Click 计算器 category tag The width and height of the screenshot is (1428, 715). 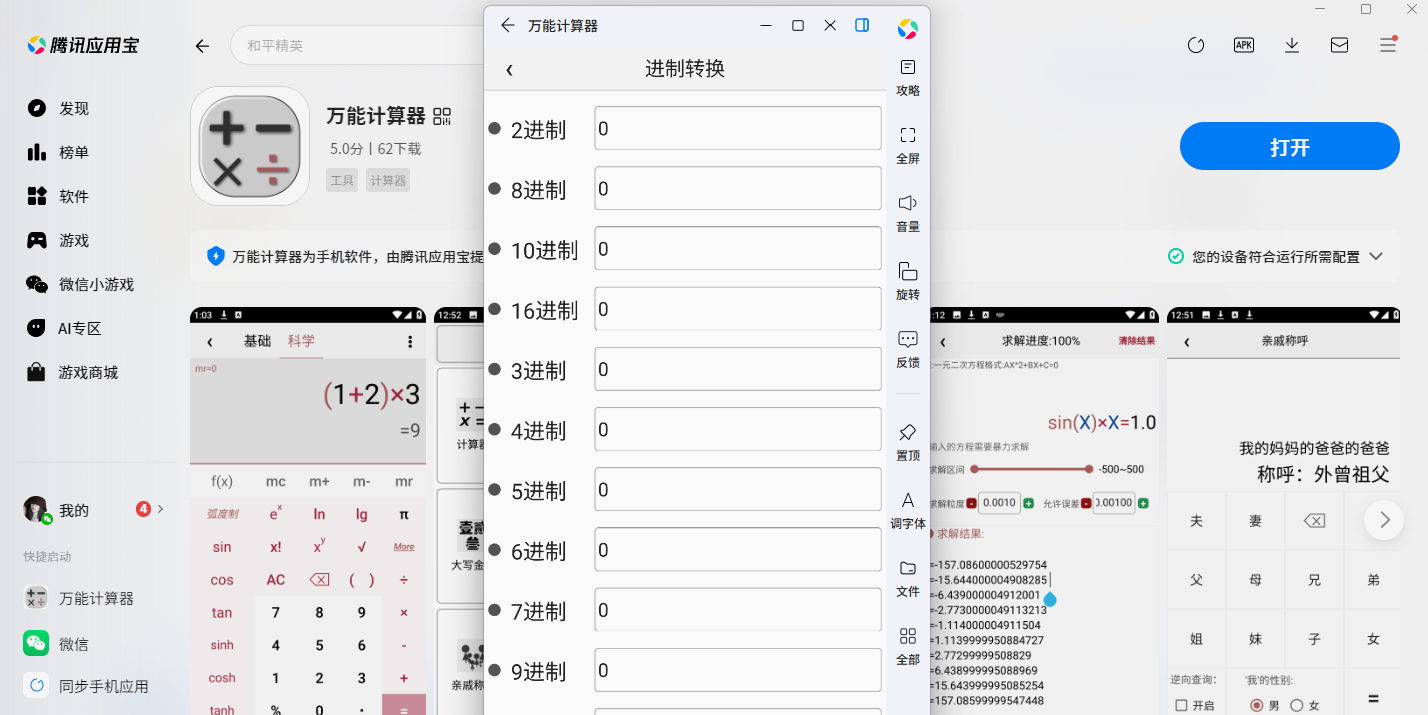(388, 180)
